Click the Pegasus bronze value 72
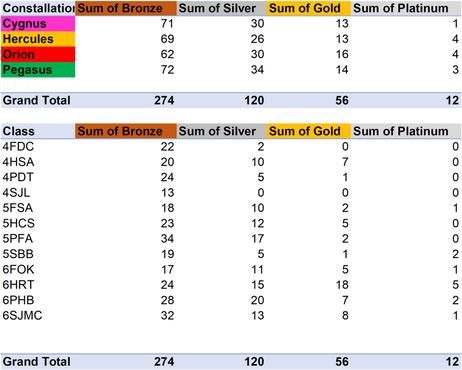The width and height of the screenshot is (462, 370). tap(167, 70)
